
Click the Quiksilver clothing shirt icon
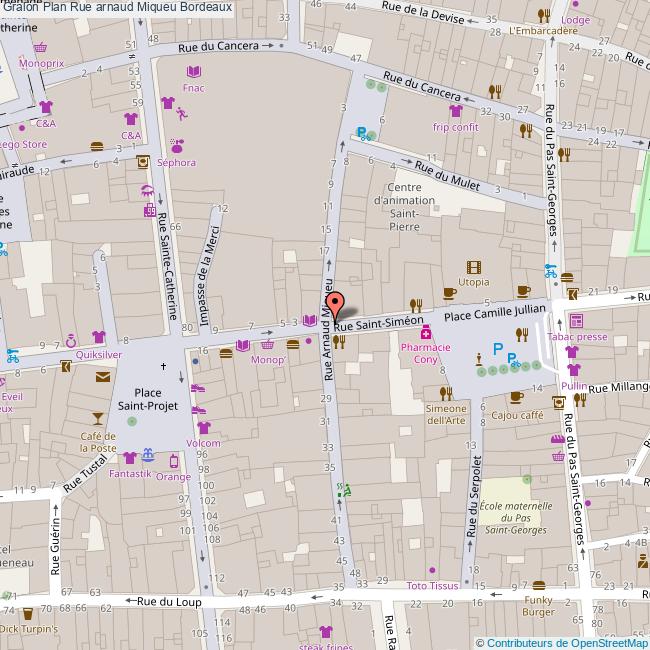click(98, 337)
